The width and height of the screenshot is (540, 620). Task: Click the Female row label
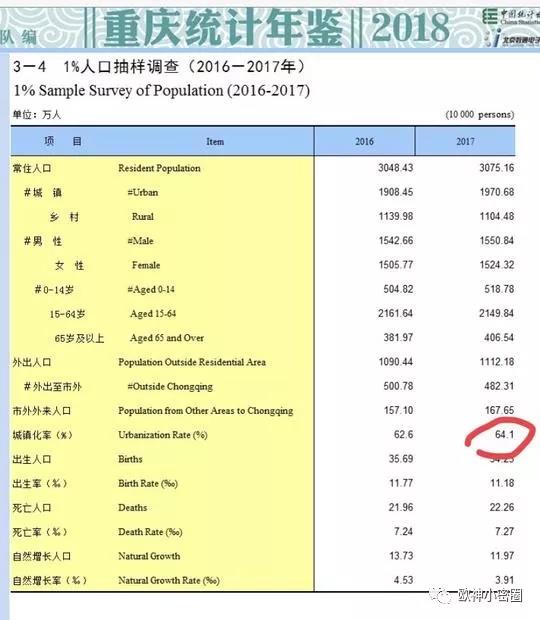coord(145,265)
